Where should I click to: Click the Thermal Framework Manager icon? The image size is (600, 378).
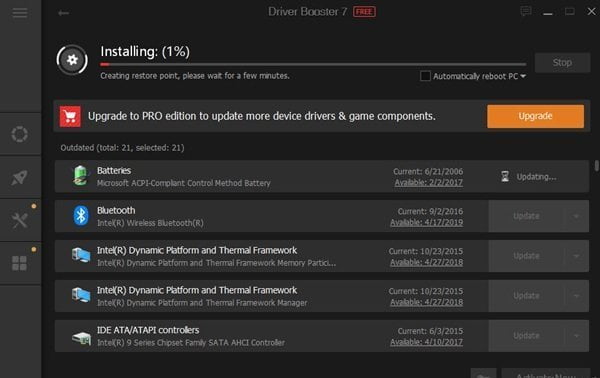coord(81,295)
